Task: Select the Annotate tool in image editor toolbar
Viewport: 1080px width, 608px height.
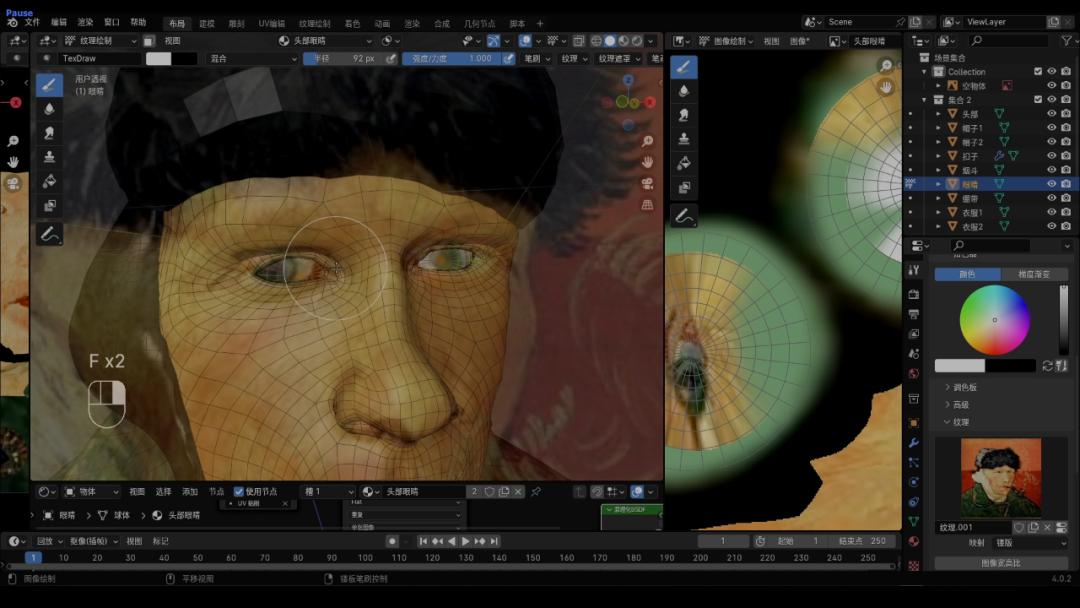Action: [x=683, y=216]
